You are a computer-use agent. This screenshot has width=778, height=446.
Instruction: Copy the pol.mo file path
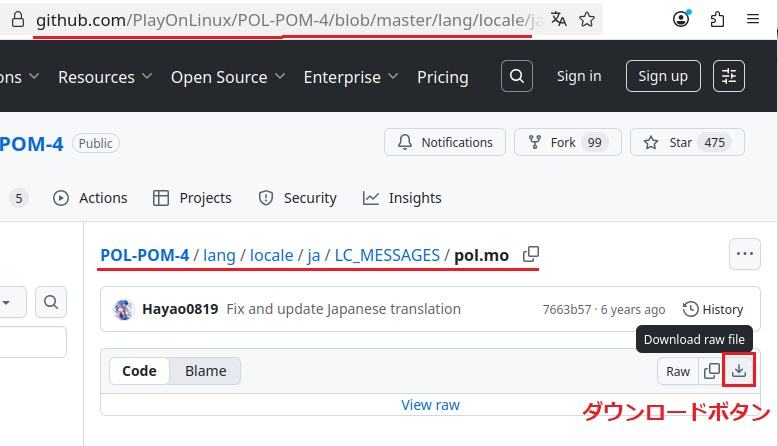pyautogui.click(x=531, y=254)
